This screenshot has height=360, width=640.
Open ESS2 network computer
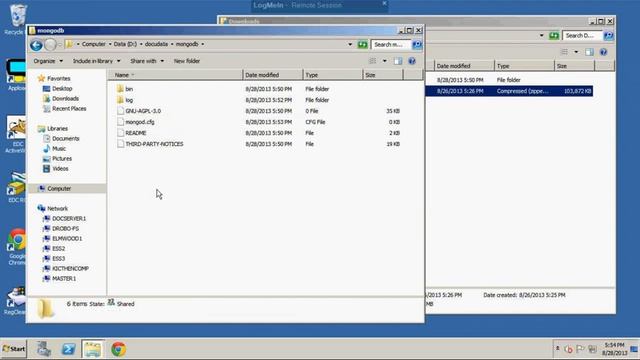pyautogui.click(x=58, y=249)
